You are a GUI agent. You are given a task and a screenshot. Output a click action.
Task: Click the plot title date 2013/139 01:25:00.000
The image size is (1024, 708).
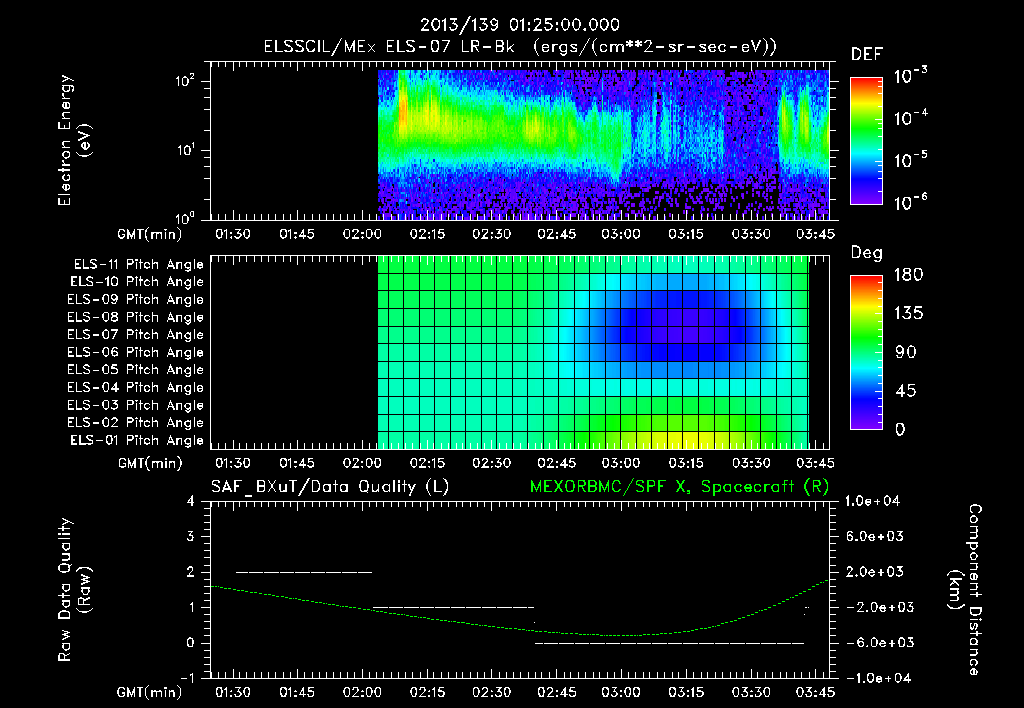[519, 25]
